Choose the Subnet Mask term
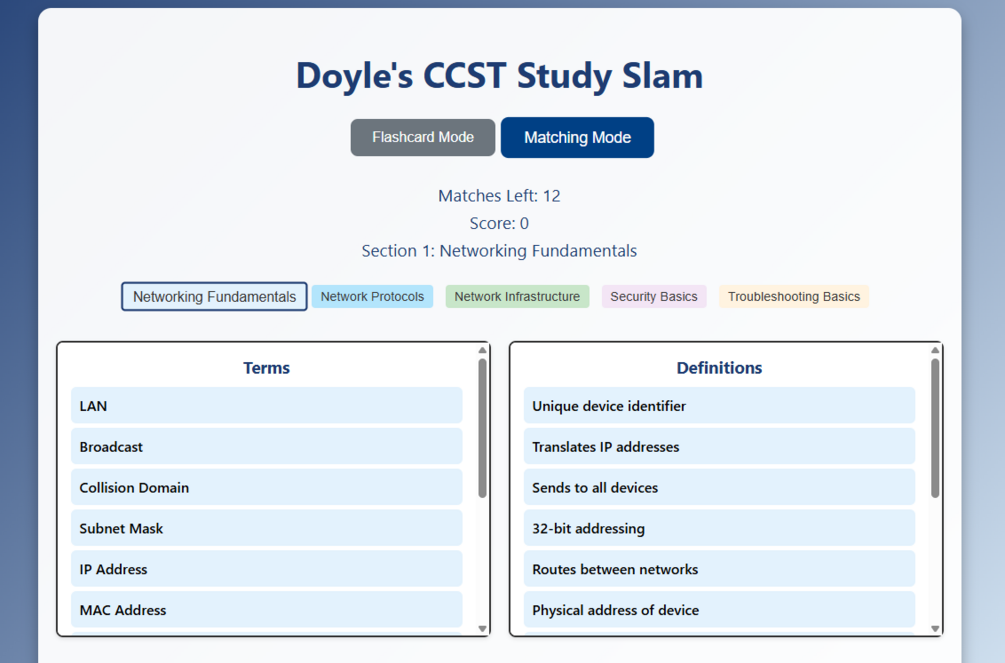The width and height of the screenshot is (1005, 663). click(267, 528)
